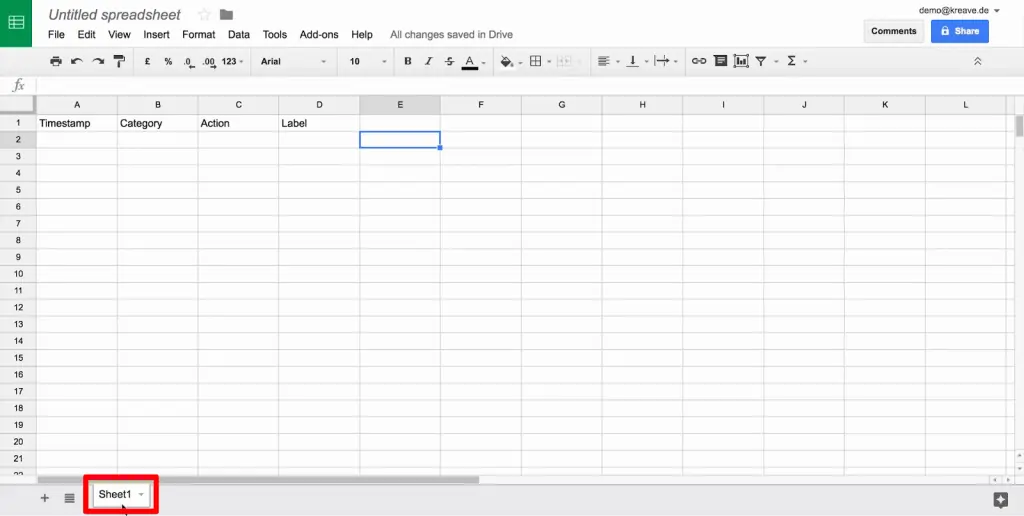
Task: Insert a link with chain icon
Action: (699, 61)
